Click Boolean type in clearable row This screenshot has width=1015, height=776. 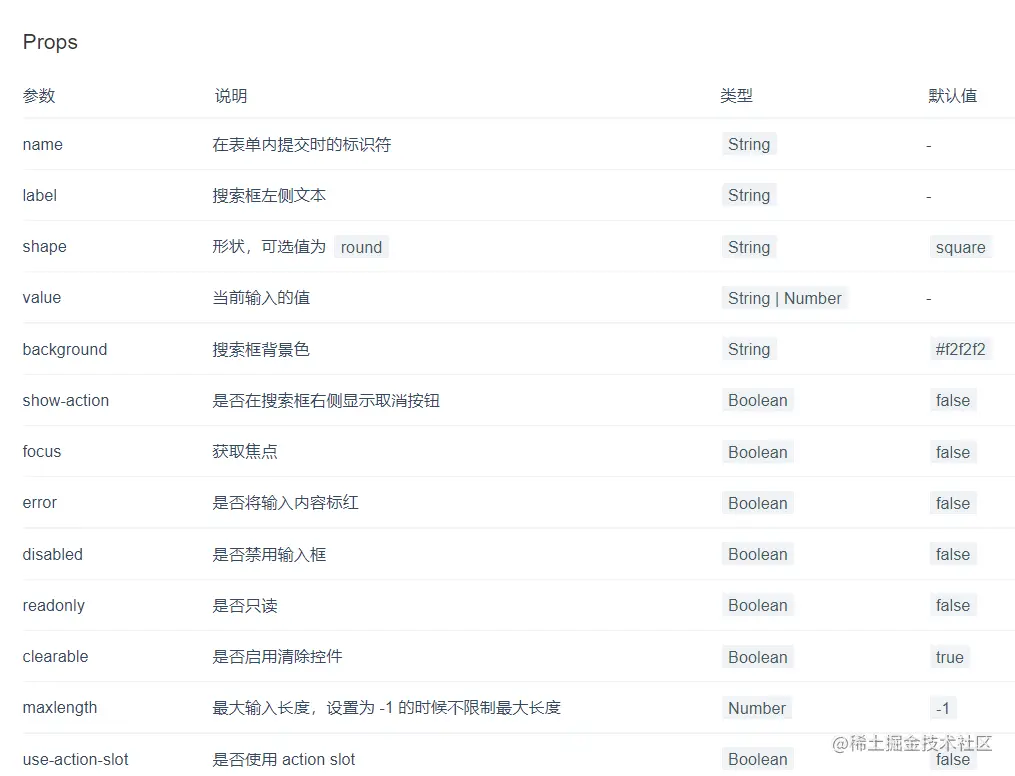point(758,658)
